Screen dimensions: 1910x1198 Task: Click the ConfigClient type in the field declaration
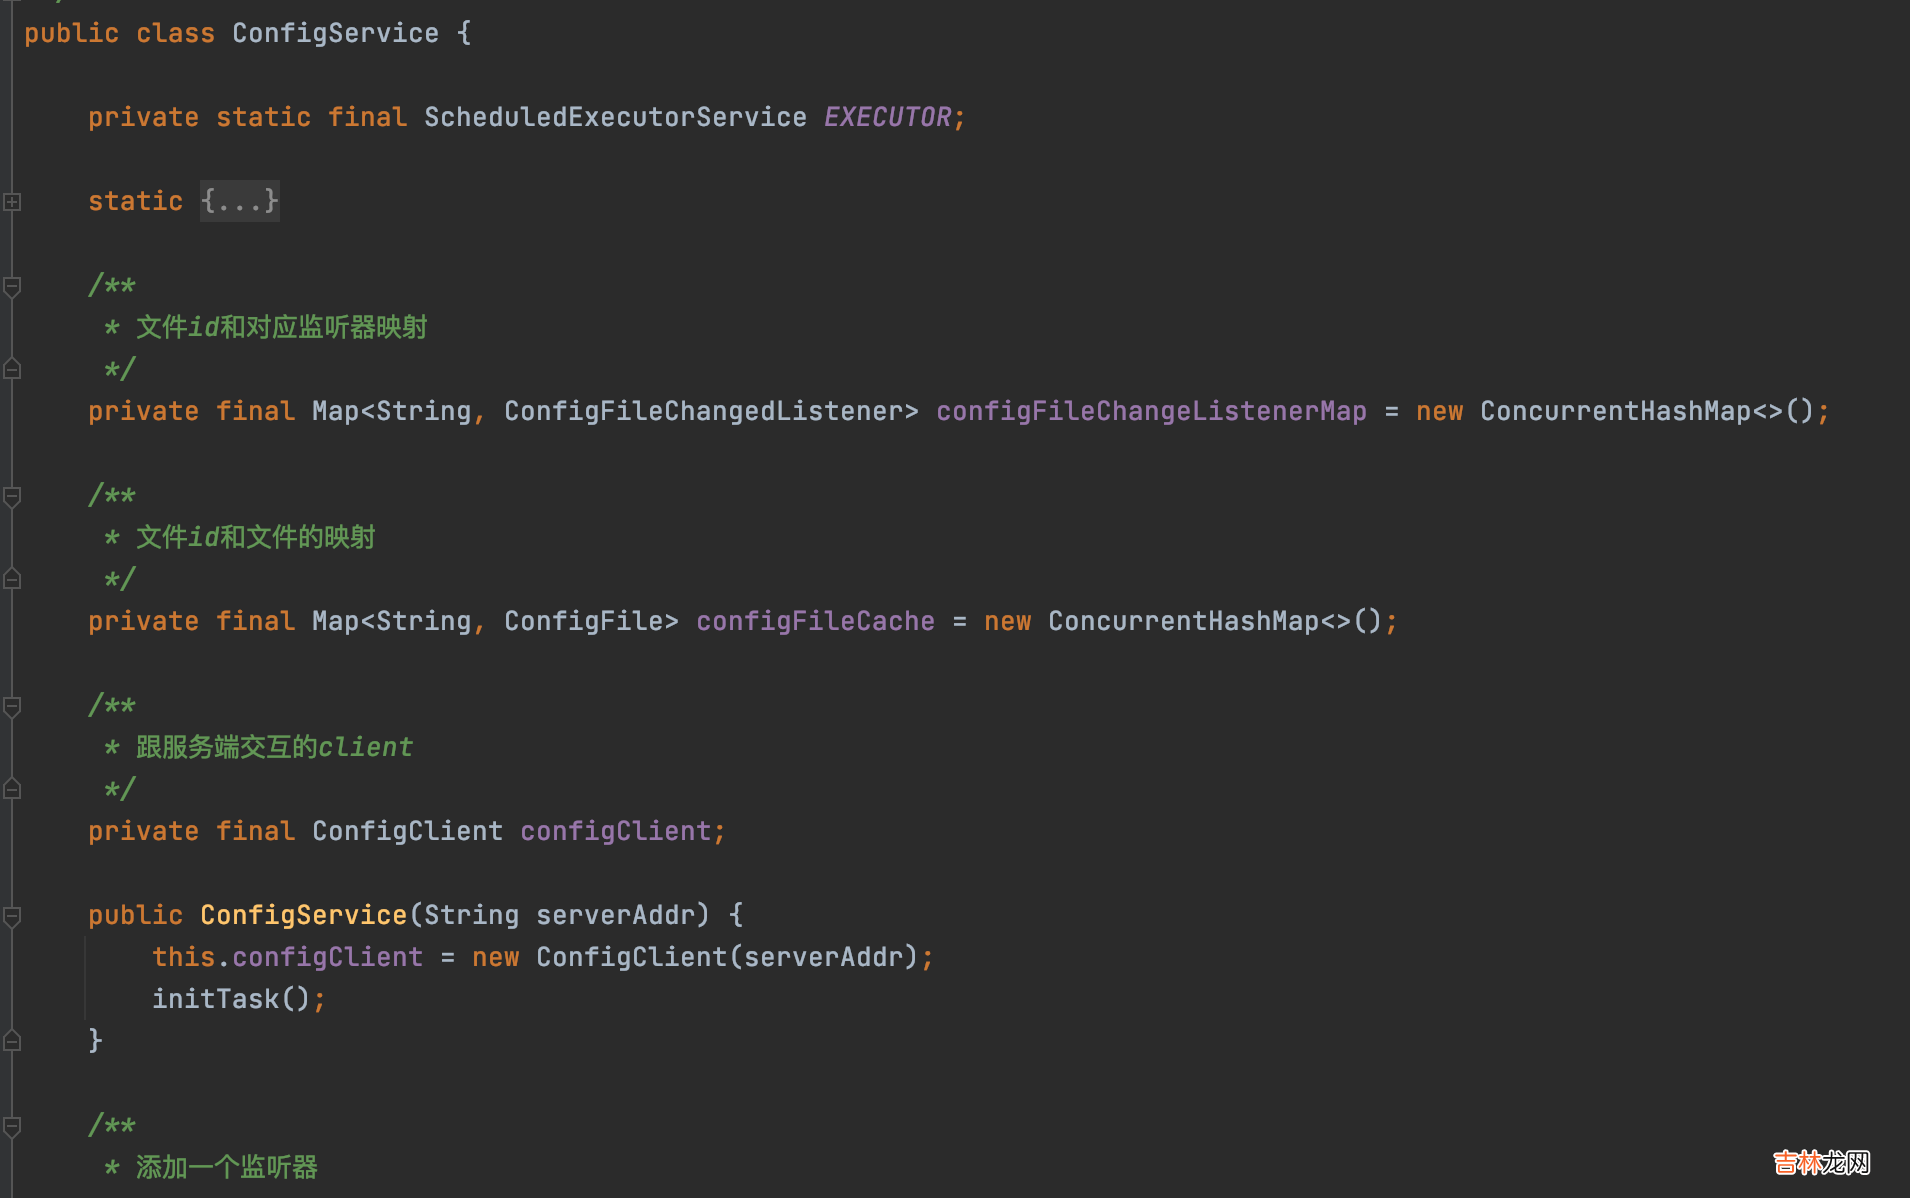coord(407,831)
